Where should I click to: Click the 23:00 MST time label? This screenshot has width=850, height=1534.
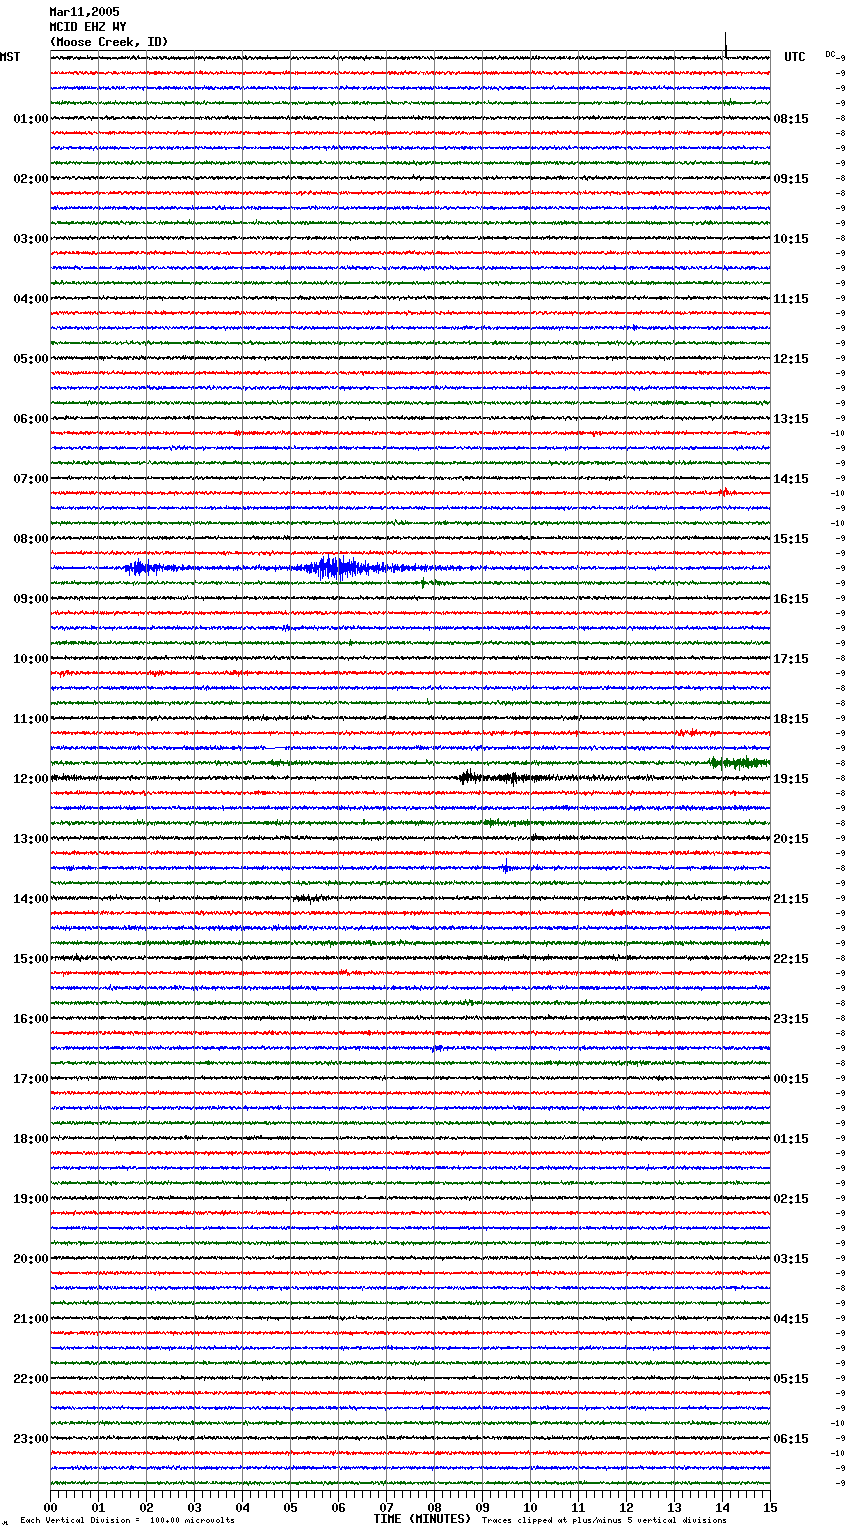pos(31,1439)
